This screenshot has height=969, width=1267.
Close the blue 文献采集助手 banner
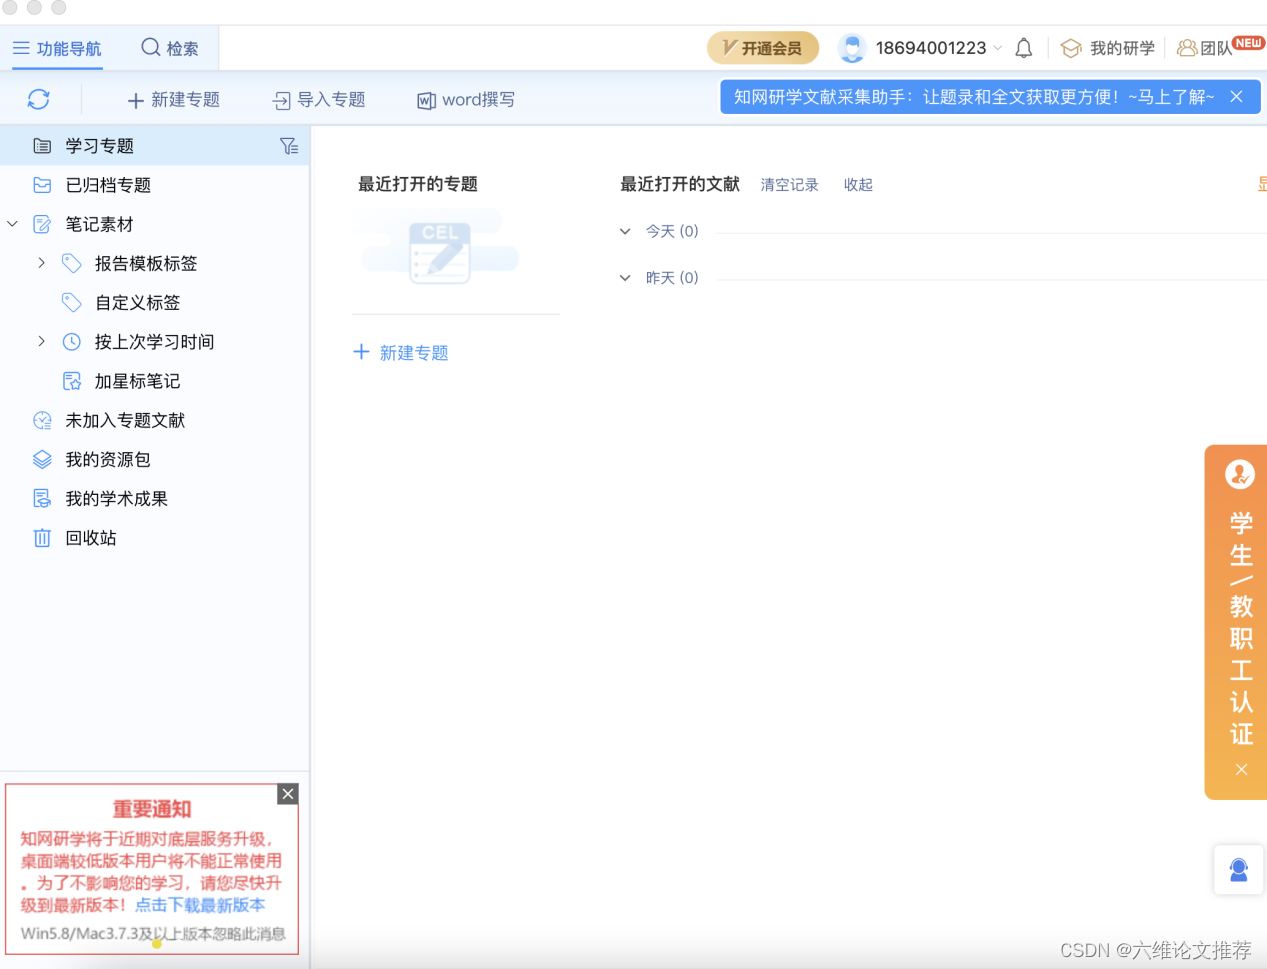tap(1237, 97)
